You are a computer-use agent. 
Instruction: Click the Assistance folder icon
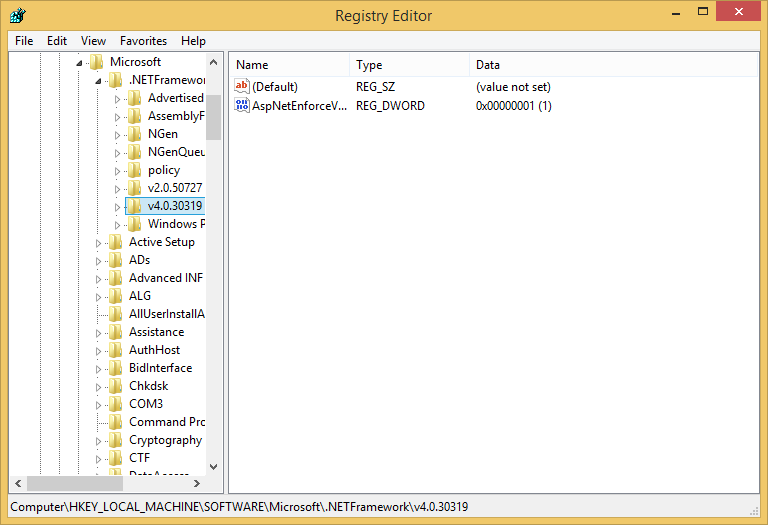116,332
